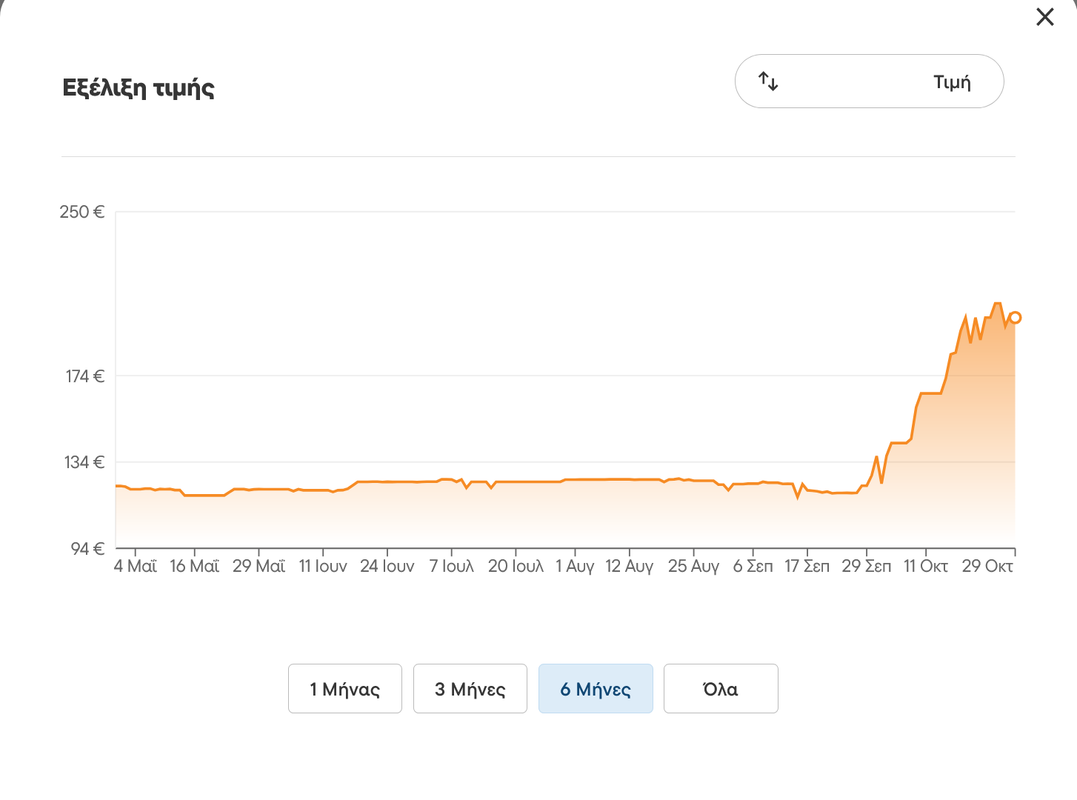Click the sort arrows icon
The image size is (1077, 800).
click(x=768, y=82)
